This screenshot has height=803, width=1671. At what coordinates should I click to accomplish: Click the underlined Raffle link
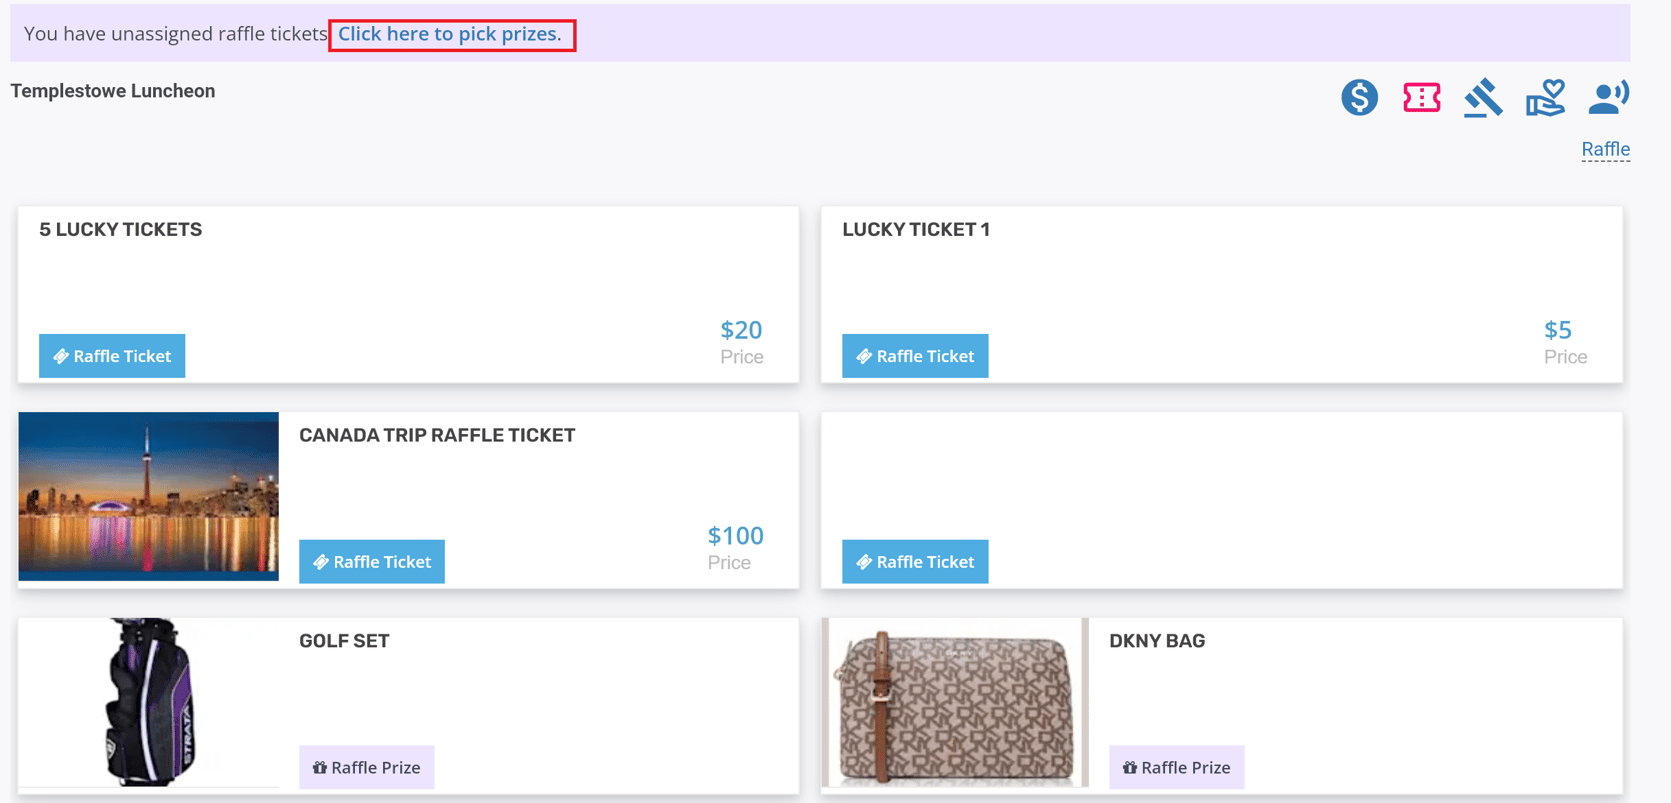point(1605,149)
